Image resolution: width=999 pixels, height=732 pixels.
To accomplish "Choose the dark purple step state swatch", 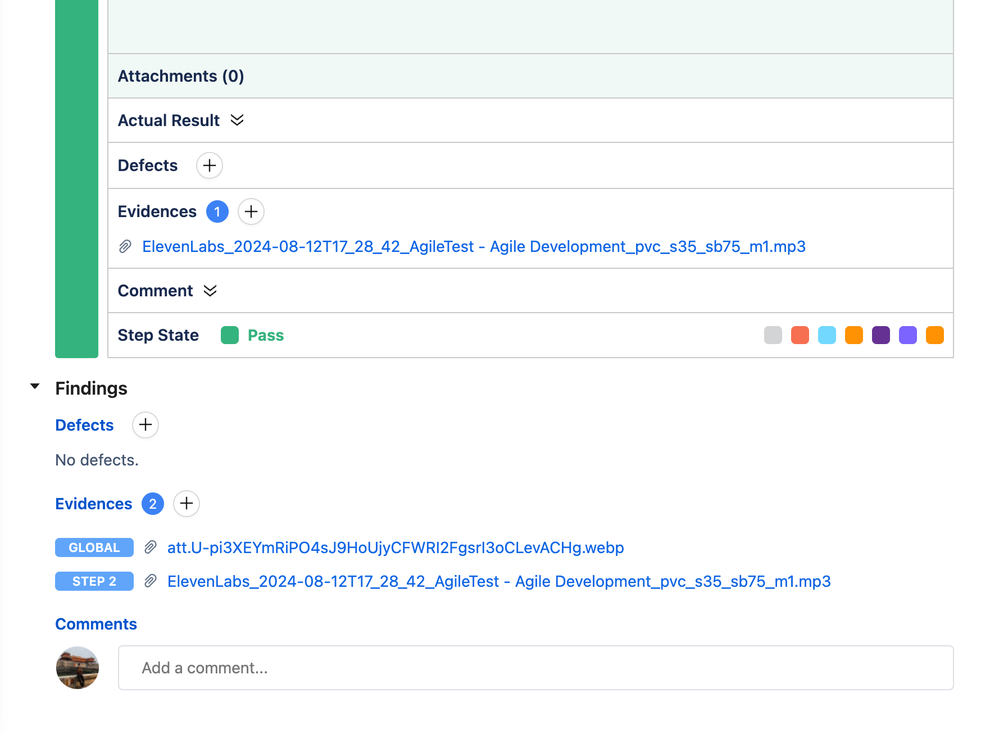I will click(880, 335).
